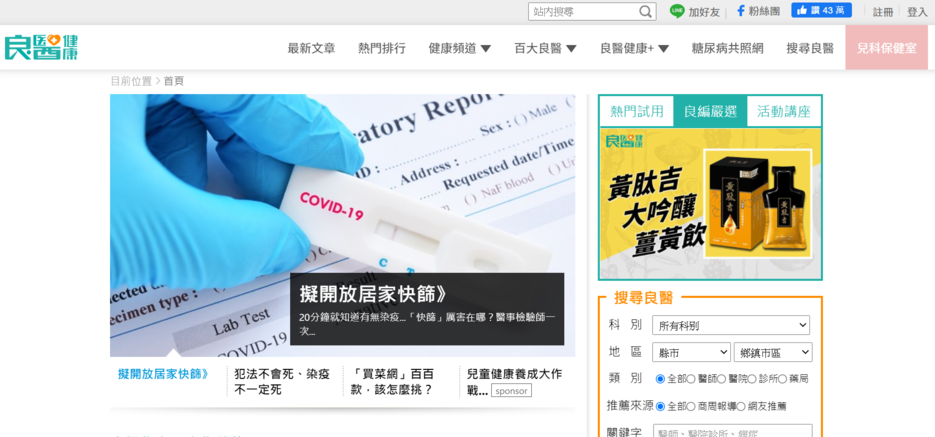Open the 所有科別 department dropdown
Screen dimensions: 935x437
tap(730, 326)
